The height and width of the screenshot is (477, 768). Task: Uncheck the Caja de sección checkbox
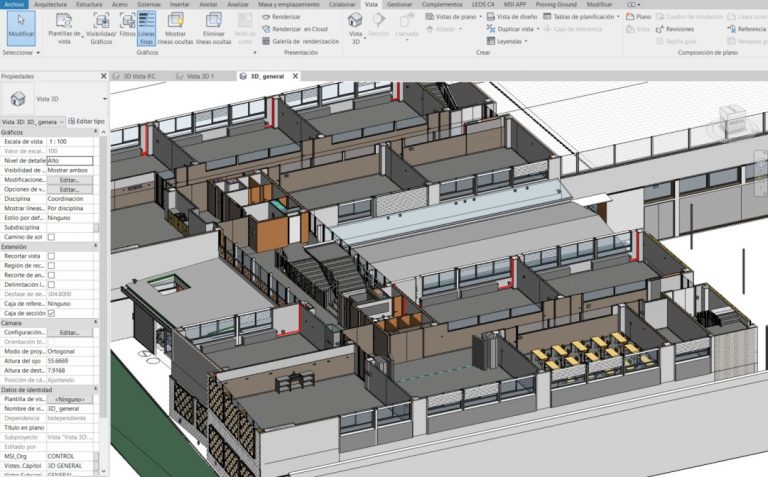[x=51, y=313]
